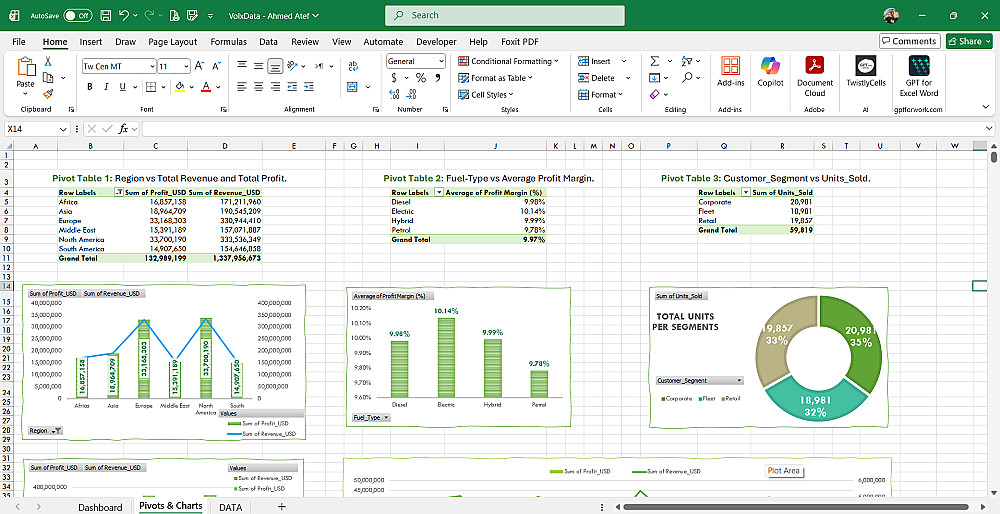Toggle the AutoSave switch
The height and width of the screenshot is (514, 1000).
point(77,15)
